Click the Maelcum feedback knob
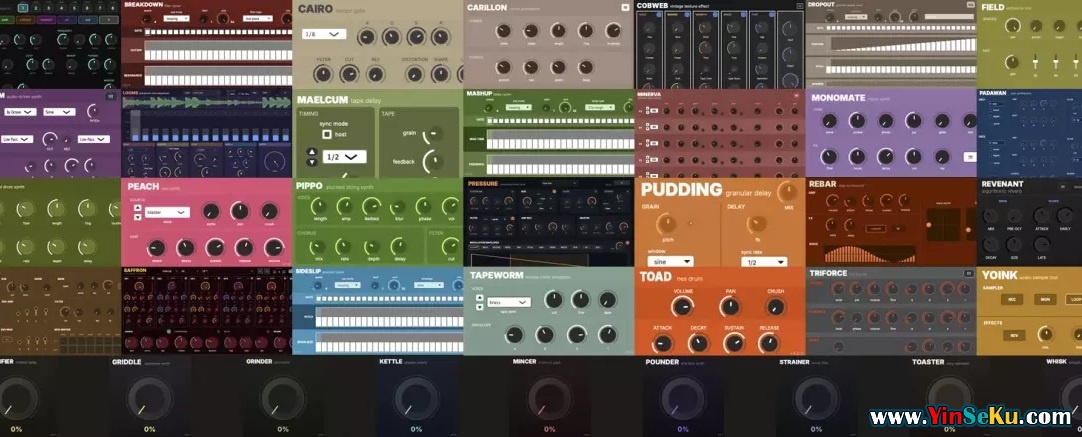The height and width of the screenshot is (437, 1082). [436, 161]
